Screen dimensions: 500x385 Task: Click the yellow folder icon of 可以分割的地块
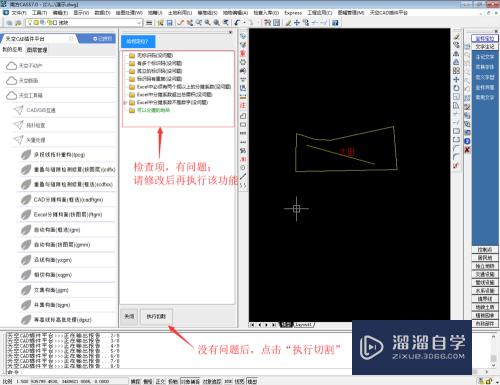tap(132, 110)
